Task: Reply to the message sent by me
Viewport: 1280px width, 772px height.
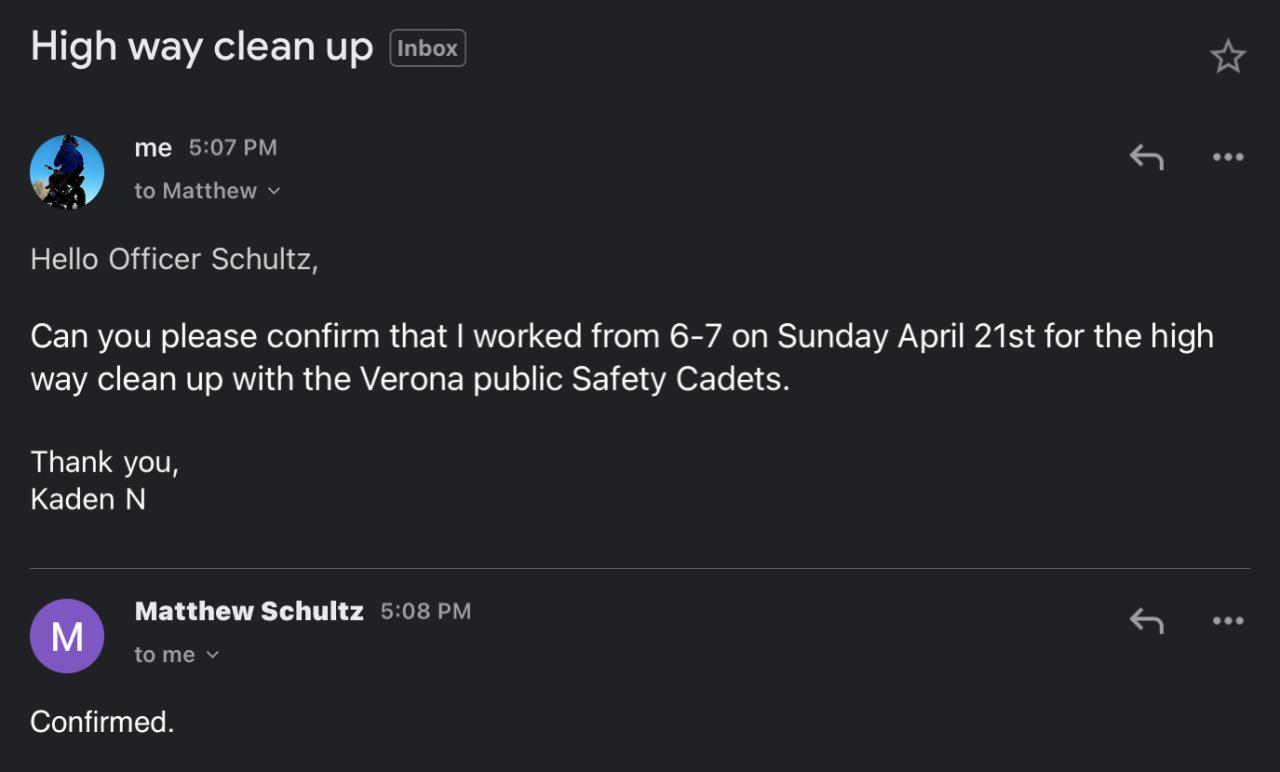Action: click(1146, 157)
